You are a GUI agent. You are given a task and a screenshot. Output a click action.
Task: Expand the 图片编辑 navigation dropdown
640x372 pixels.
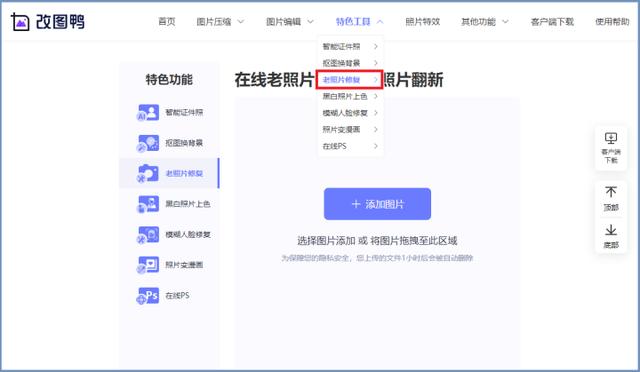pyautogui.click(x=290, y=22)
